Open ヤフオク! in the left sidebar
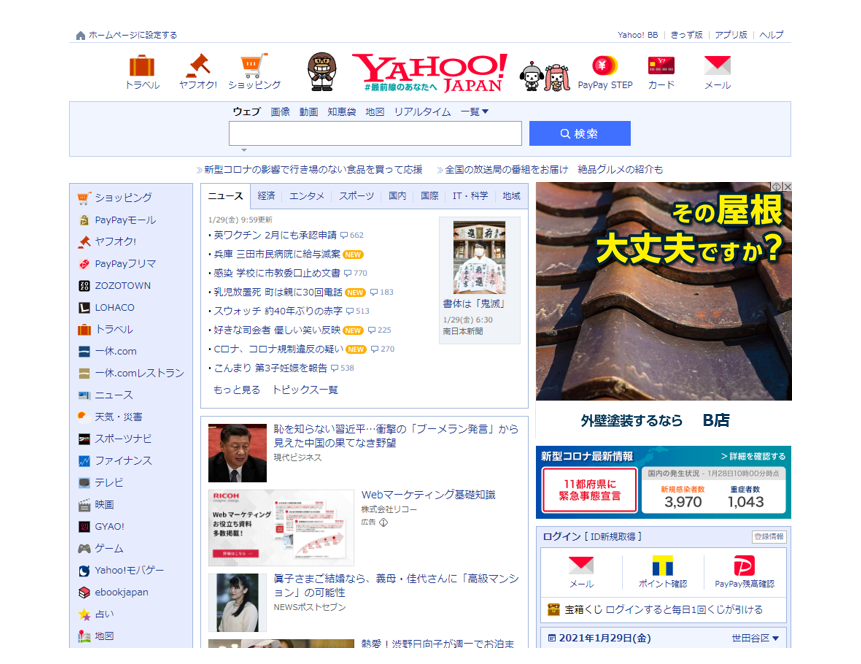 click(x=115, y=241)
